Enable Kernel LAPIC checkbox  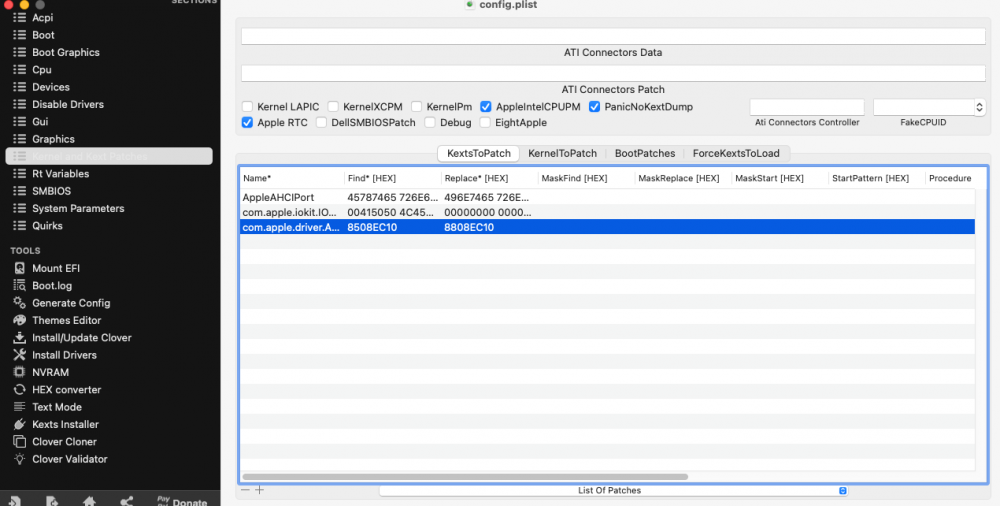click(247, 107)
